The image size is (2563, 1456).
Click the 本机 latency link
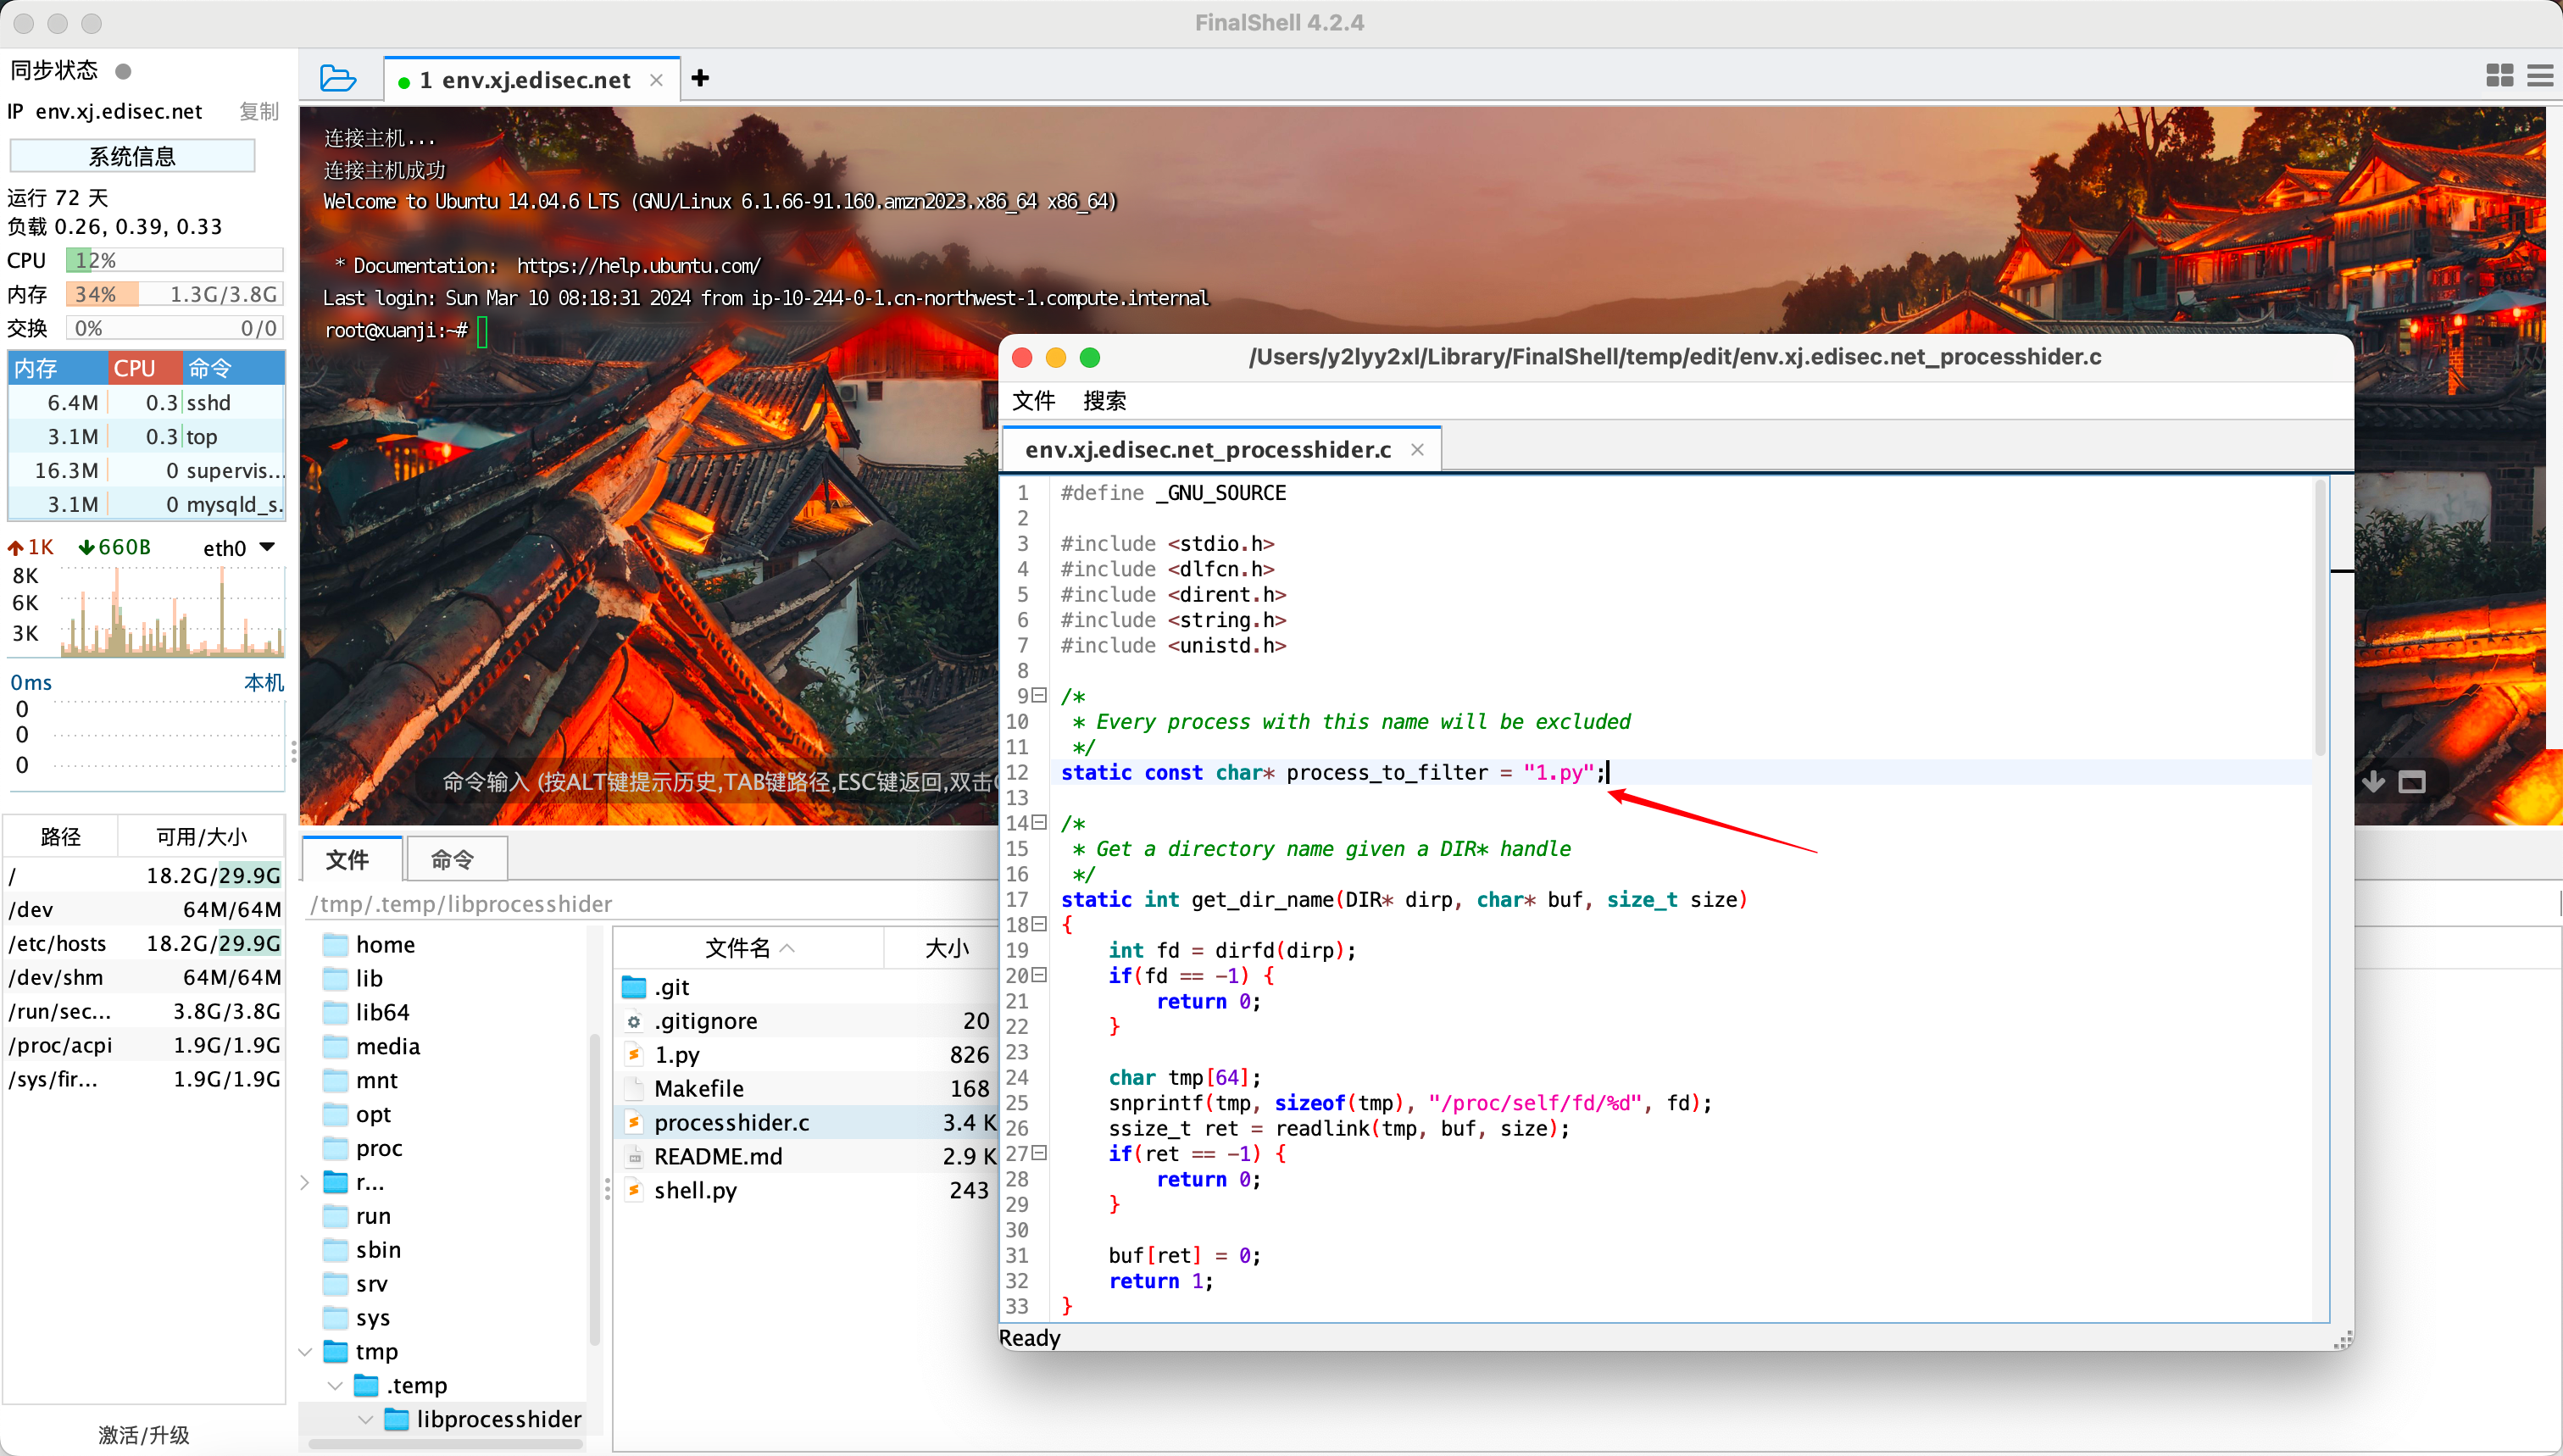click(264, 682)
